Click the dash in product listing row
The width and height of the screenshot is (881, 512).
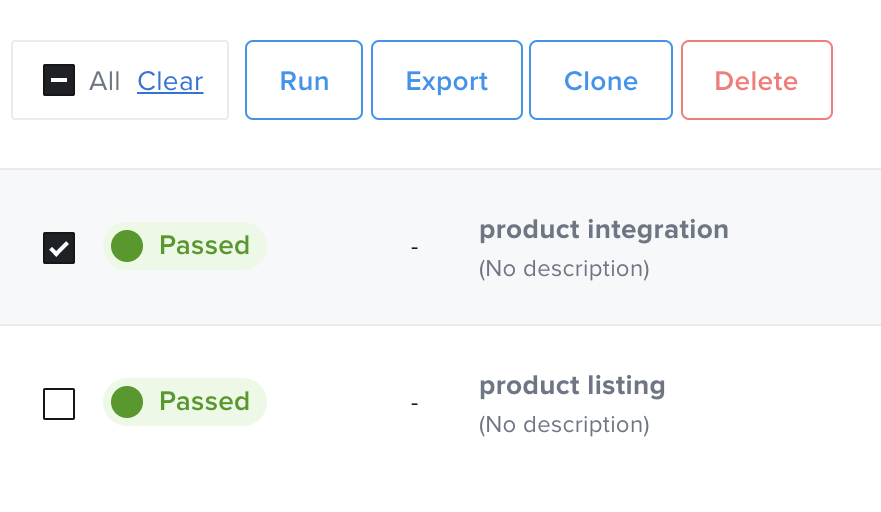(x=414, y=403)
